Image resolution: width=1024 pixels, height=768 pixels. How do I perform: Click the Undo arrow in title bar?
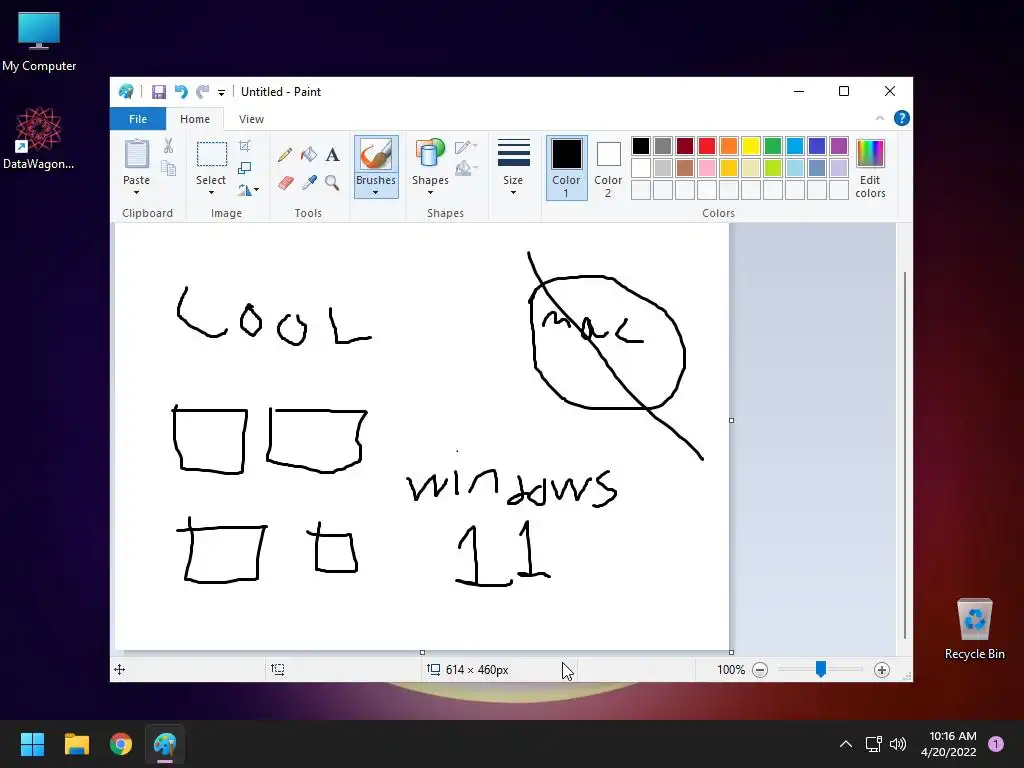(x=181, y=92)
